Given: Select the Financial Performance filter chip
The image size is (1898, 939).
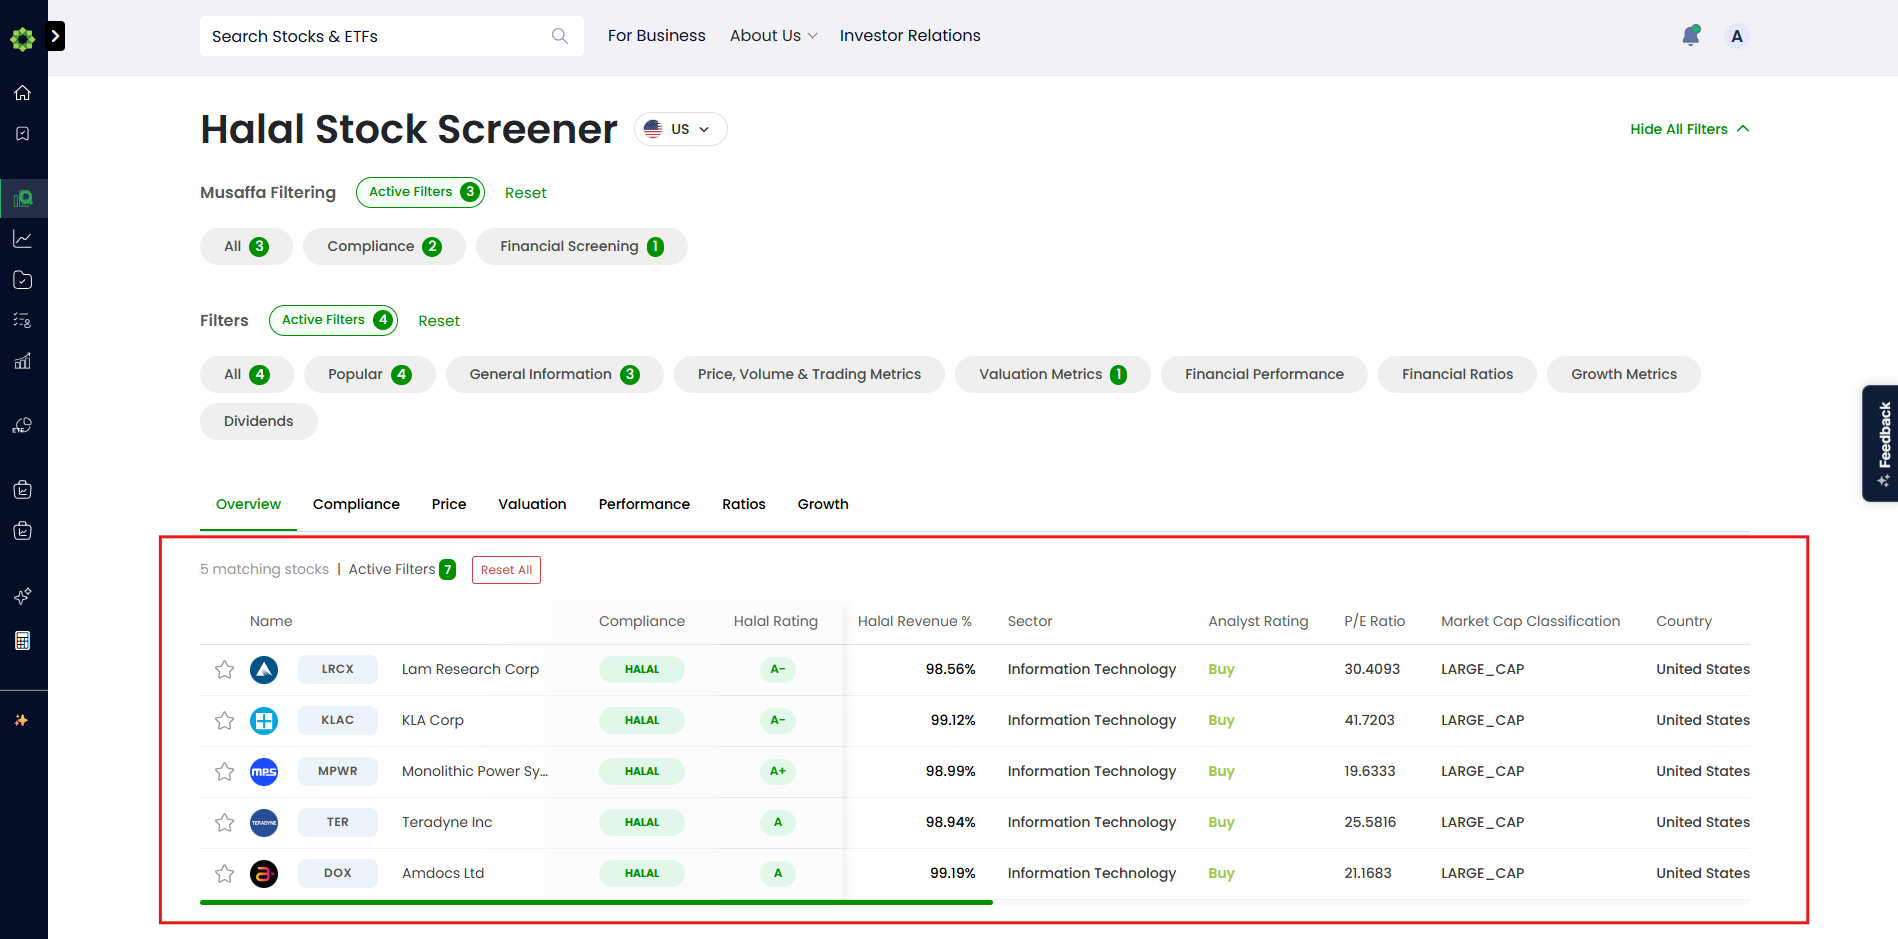Looking at the screenshot, I should click(1264, 375).
